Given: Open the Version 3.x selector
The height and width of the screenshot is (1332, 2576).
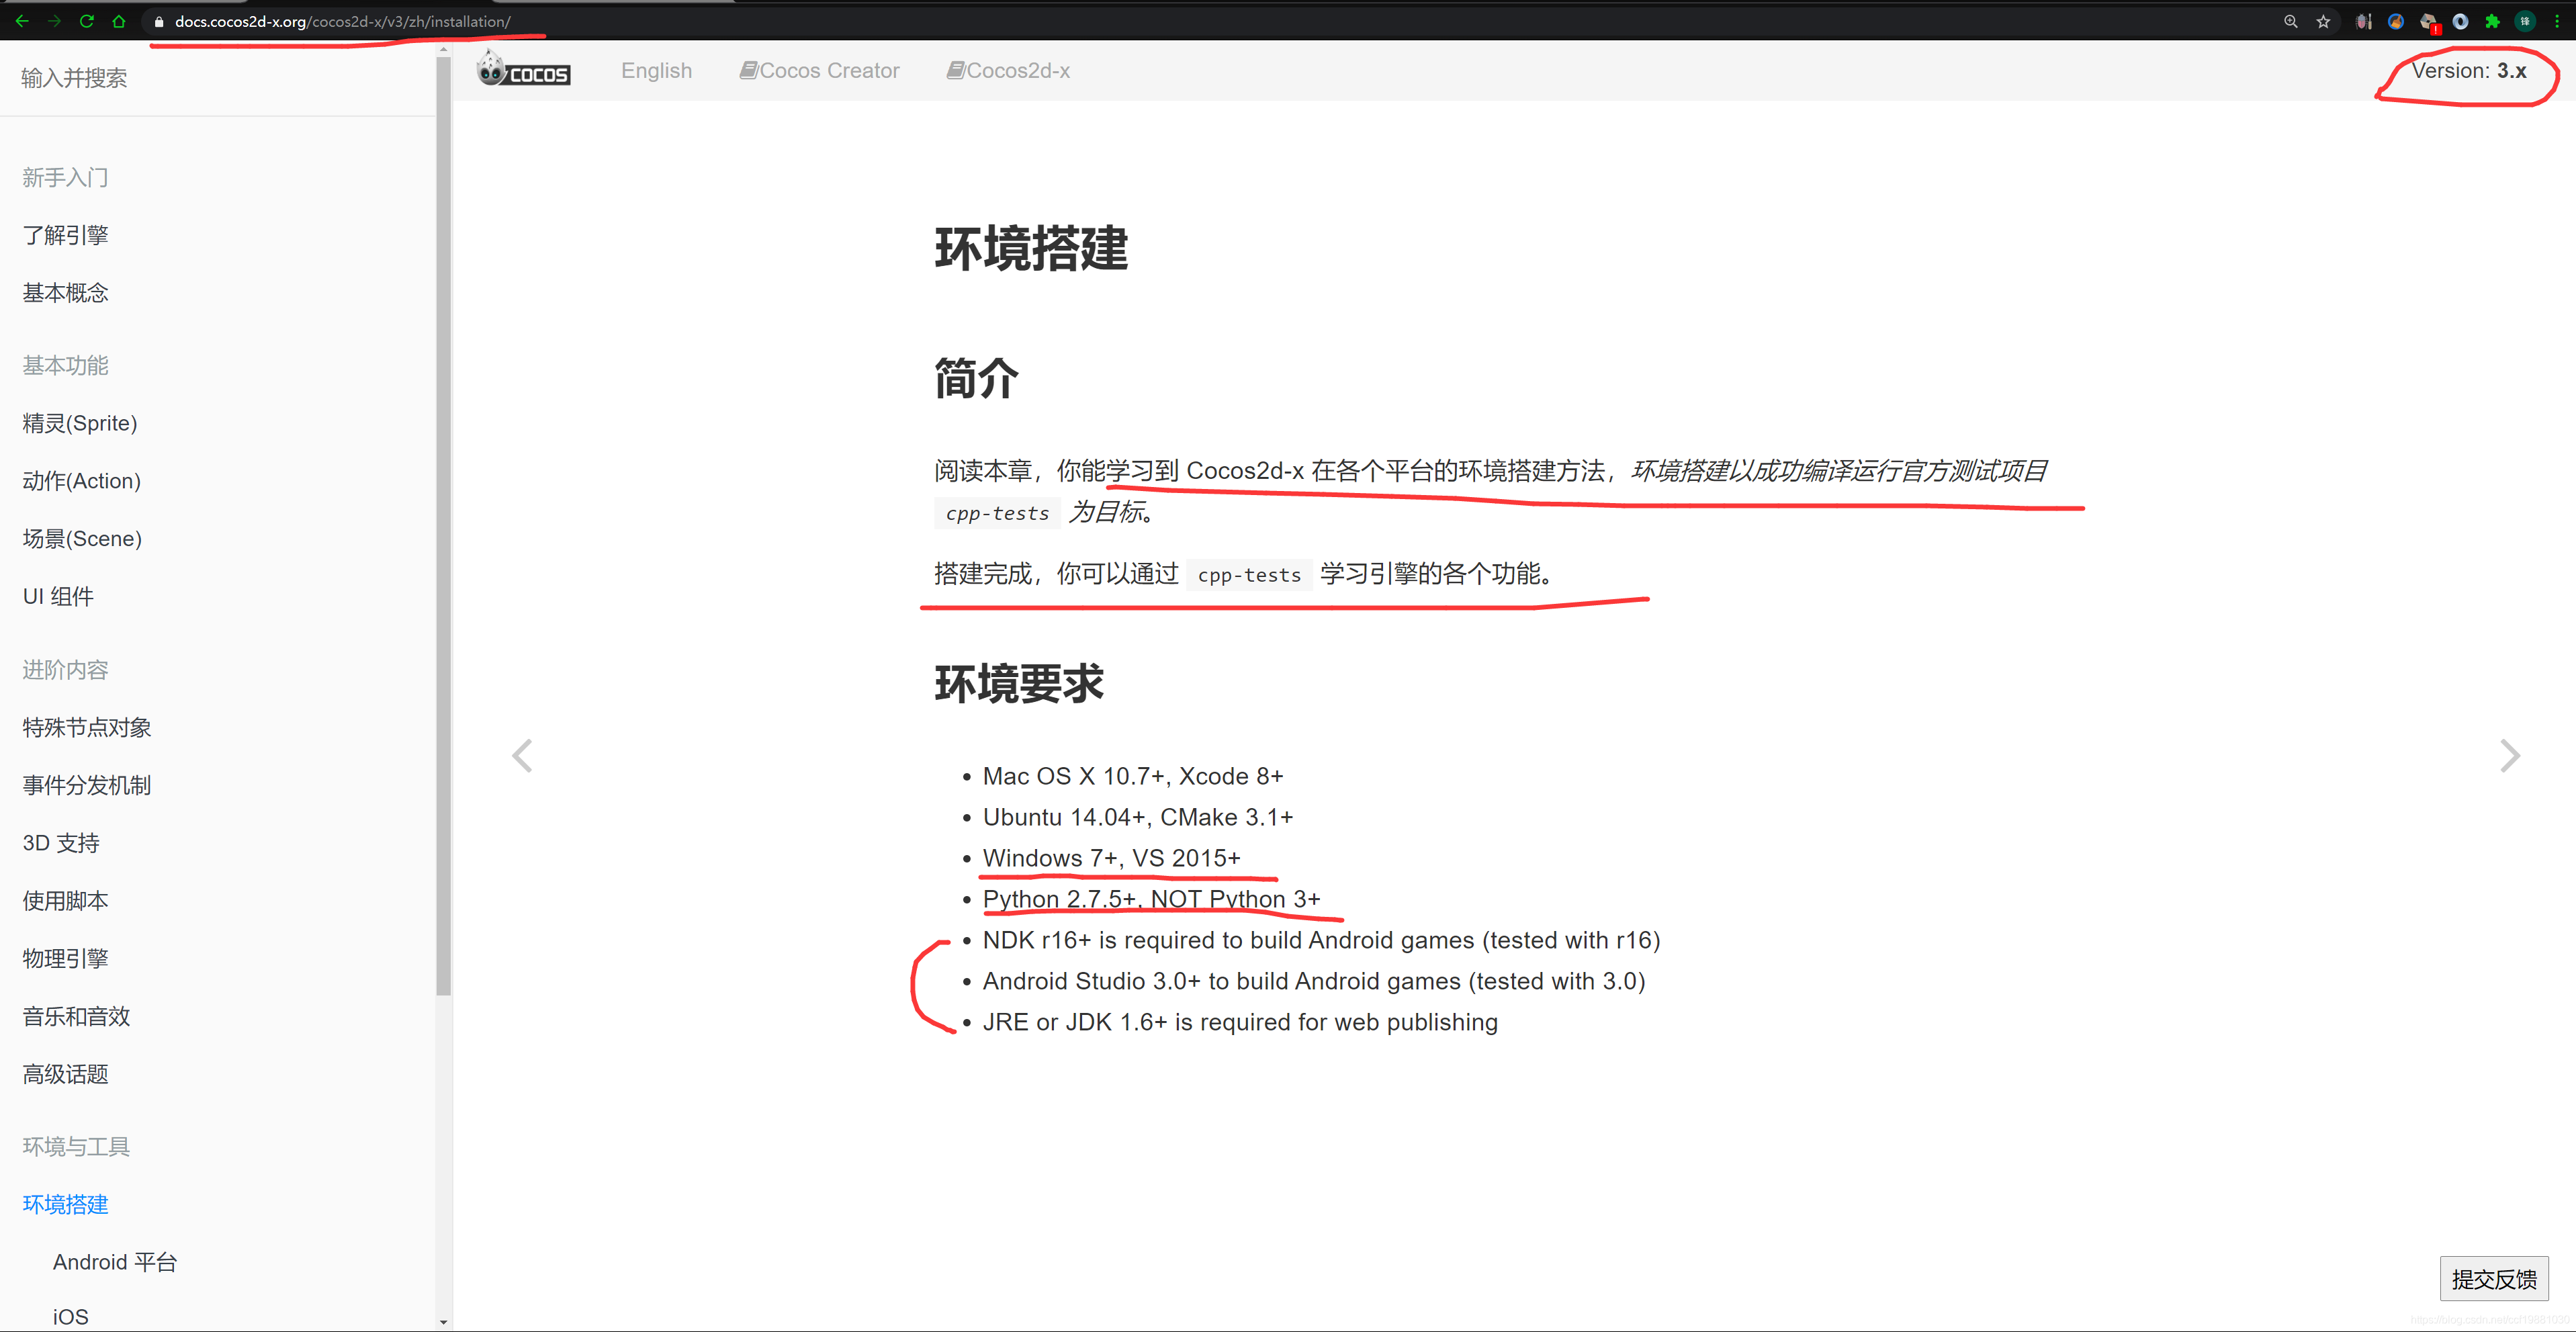Looking at the screenshot, I should pos(2470,70).
